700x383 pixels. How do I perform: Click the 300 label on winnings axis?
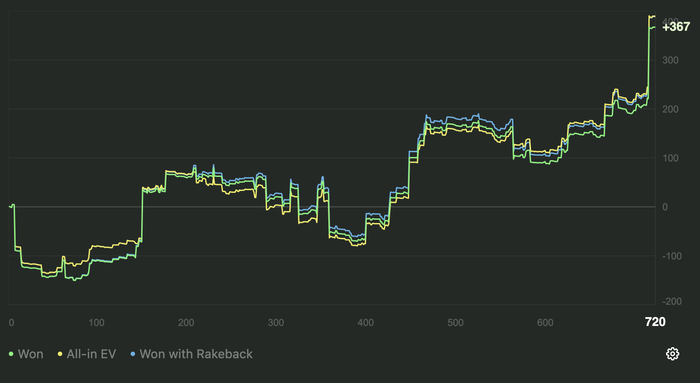coord(670,60)
